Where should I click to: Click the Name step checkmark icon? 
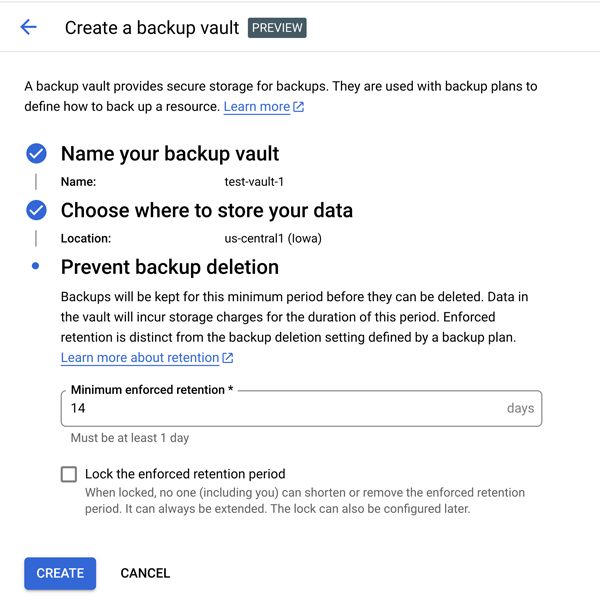(36, 154)
